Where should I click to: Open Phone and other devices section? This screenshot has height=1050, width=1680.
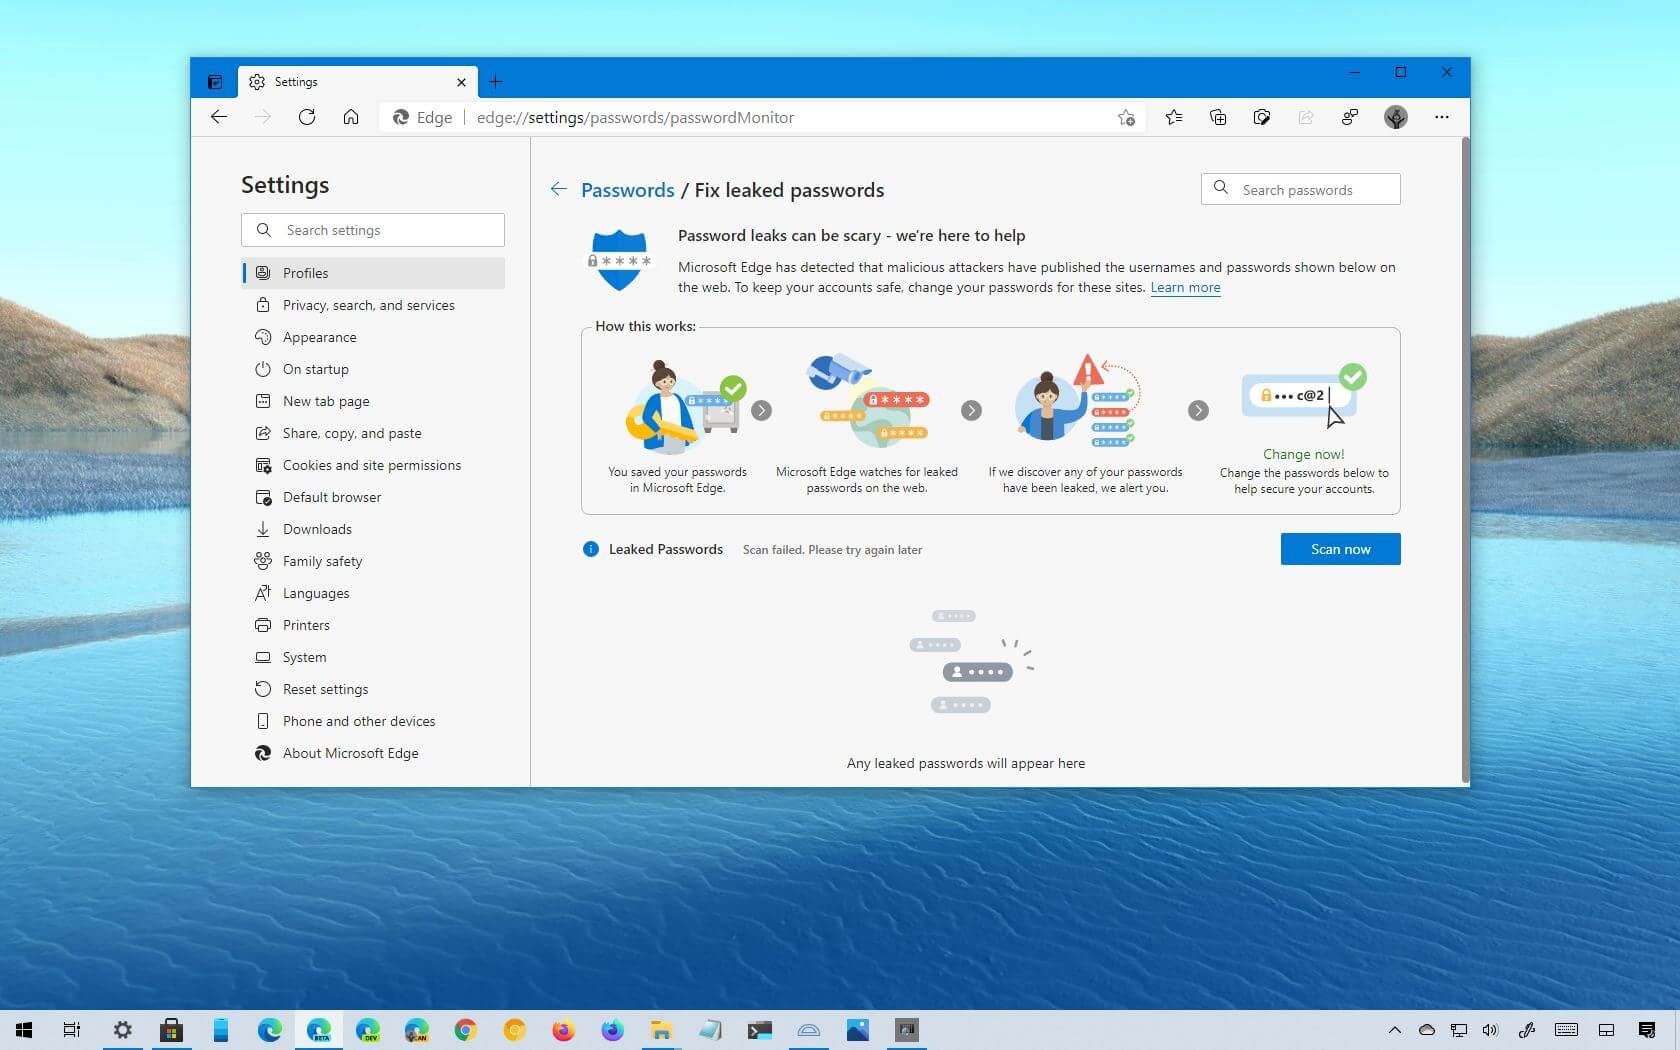click(373, 721)
